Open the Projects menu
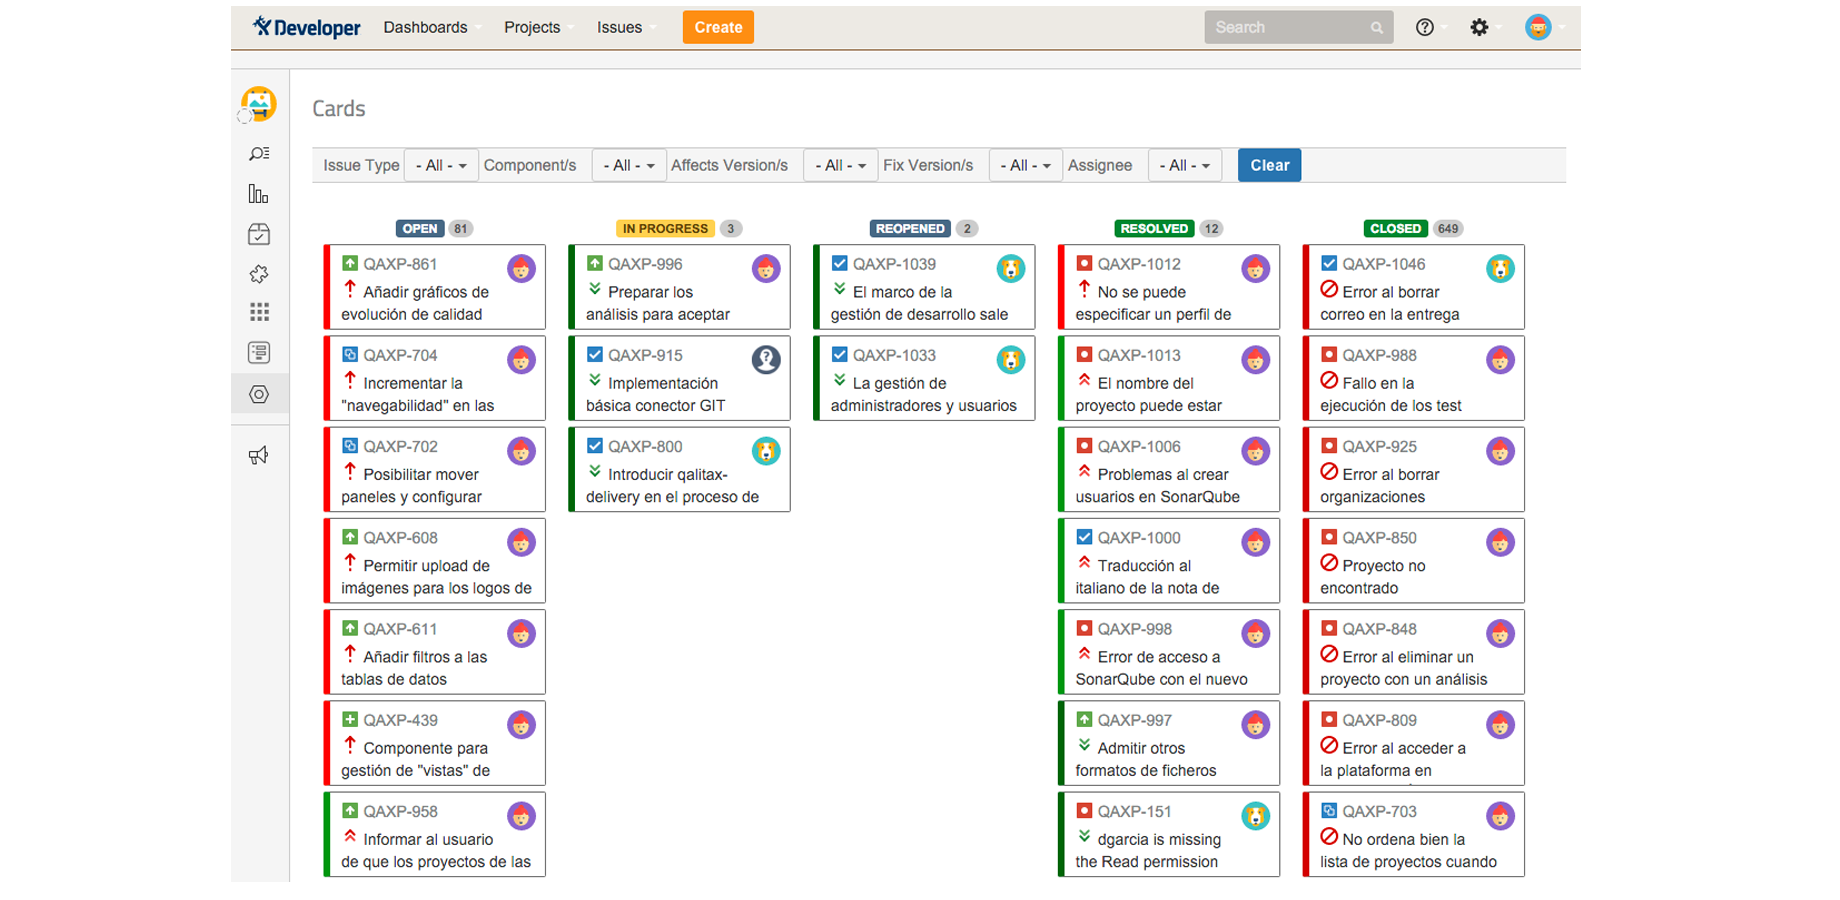Screen dimensions: 1840x900 point(539,27)
